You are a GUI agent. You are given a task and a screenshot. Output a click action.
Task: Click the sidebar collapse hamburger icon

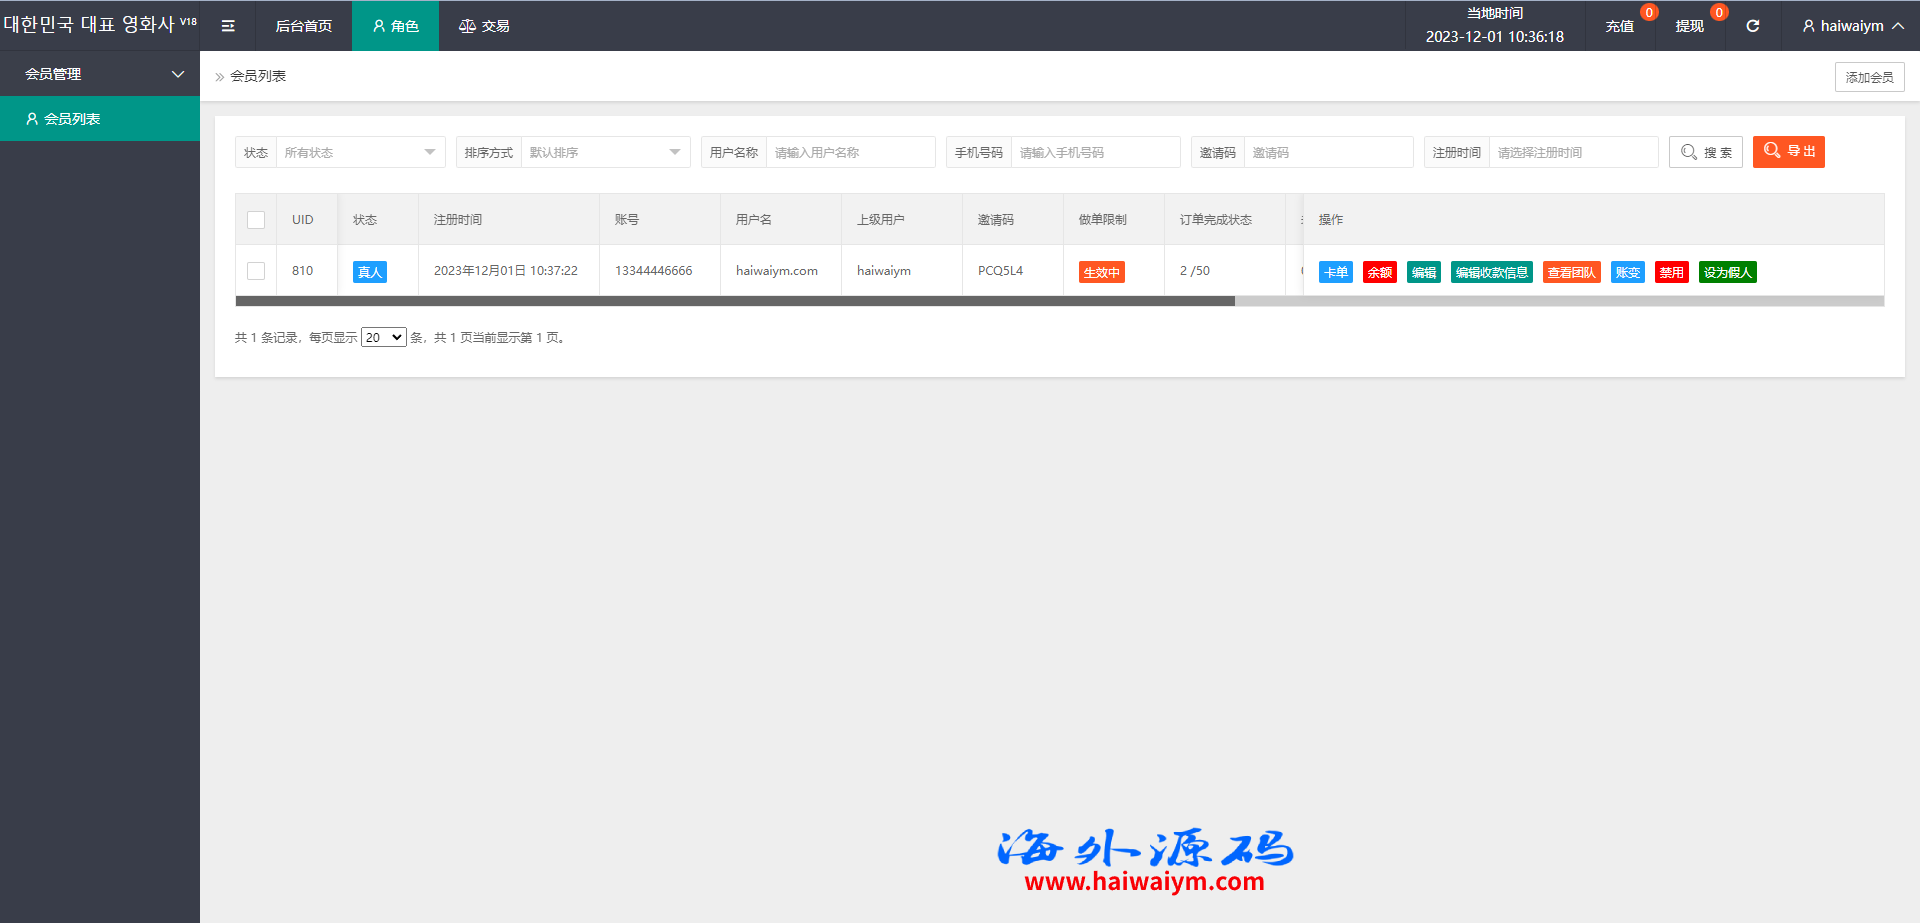(x=228, y=26)
